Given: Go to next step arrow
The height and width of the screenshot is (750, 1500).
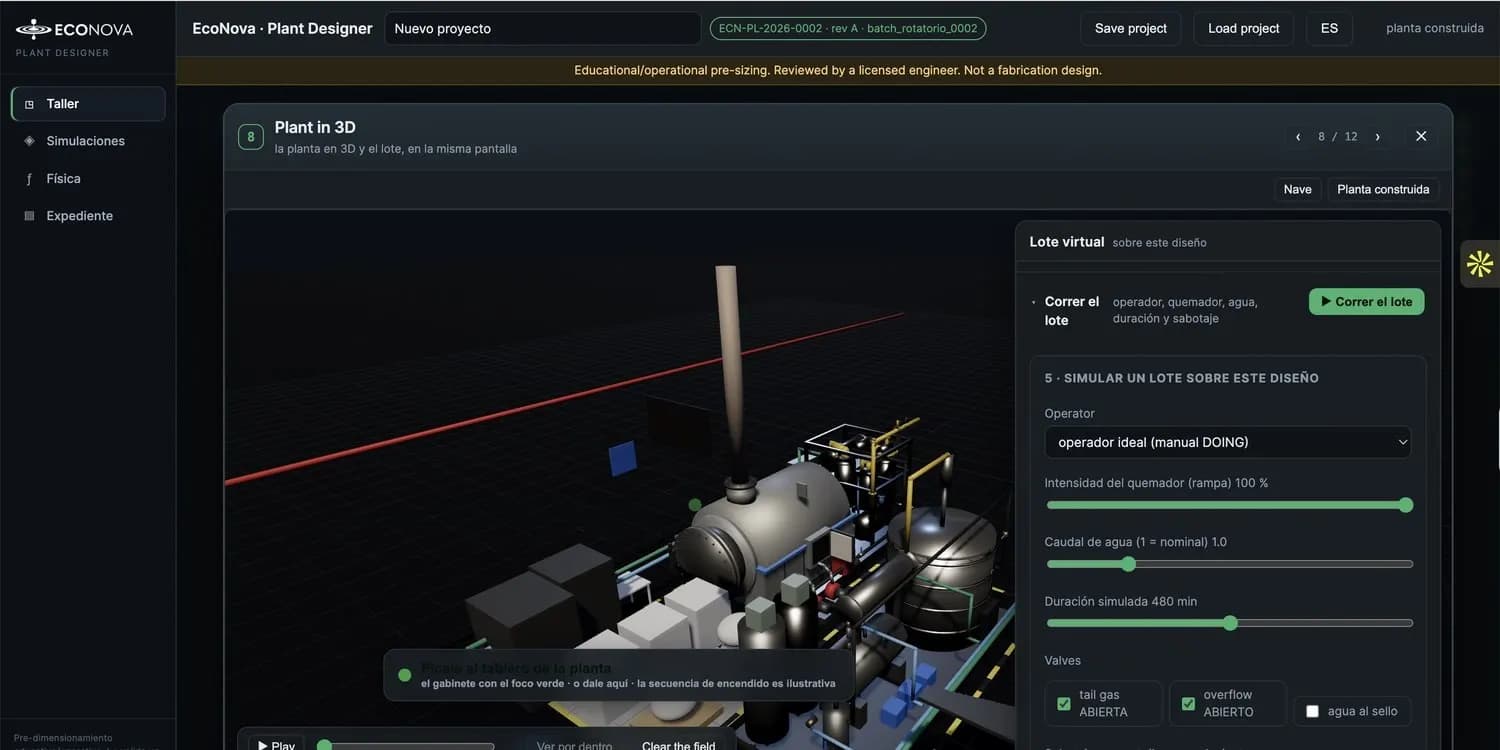Looking at the screenshot, I should (1377, 137).
